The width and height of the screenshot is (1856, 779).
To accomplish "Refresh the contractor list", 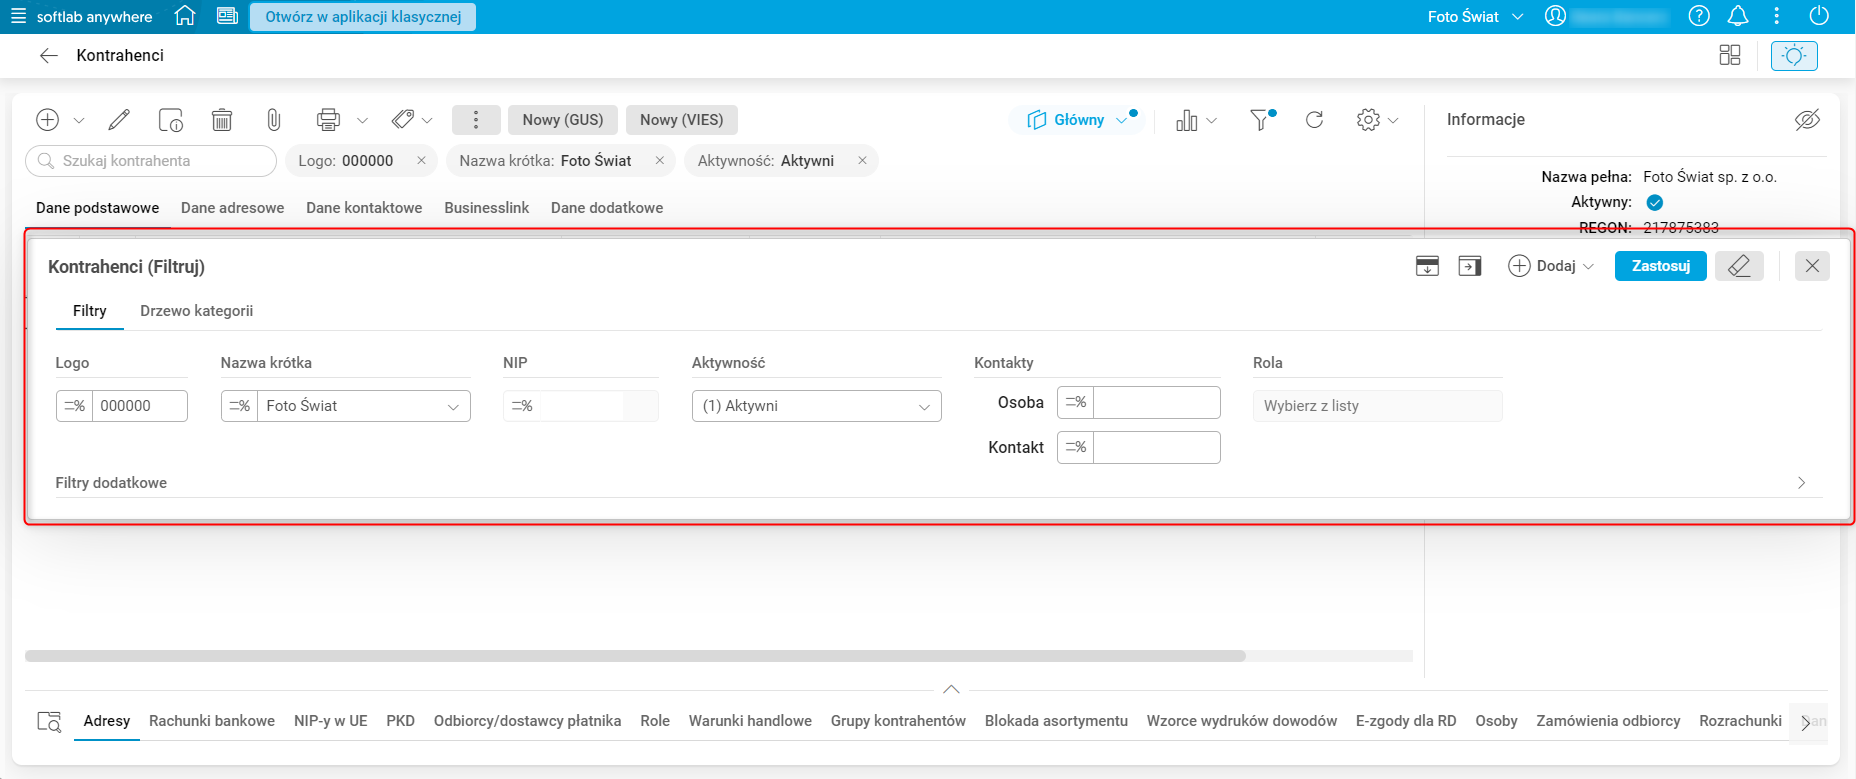I will click(x=1315, y=120).
